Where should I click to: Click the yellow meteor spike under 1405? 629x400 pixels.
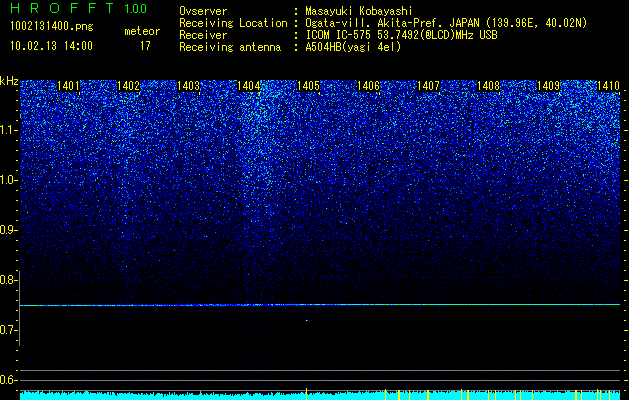click(x=306, y=394)
